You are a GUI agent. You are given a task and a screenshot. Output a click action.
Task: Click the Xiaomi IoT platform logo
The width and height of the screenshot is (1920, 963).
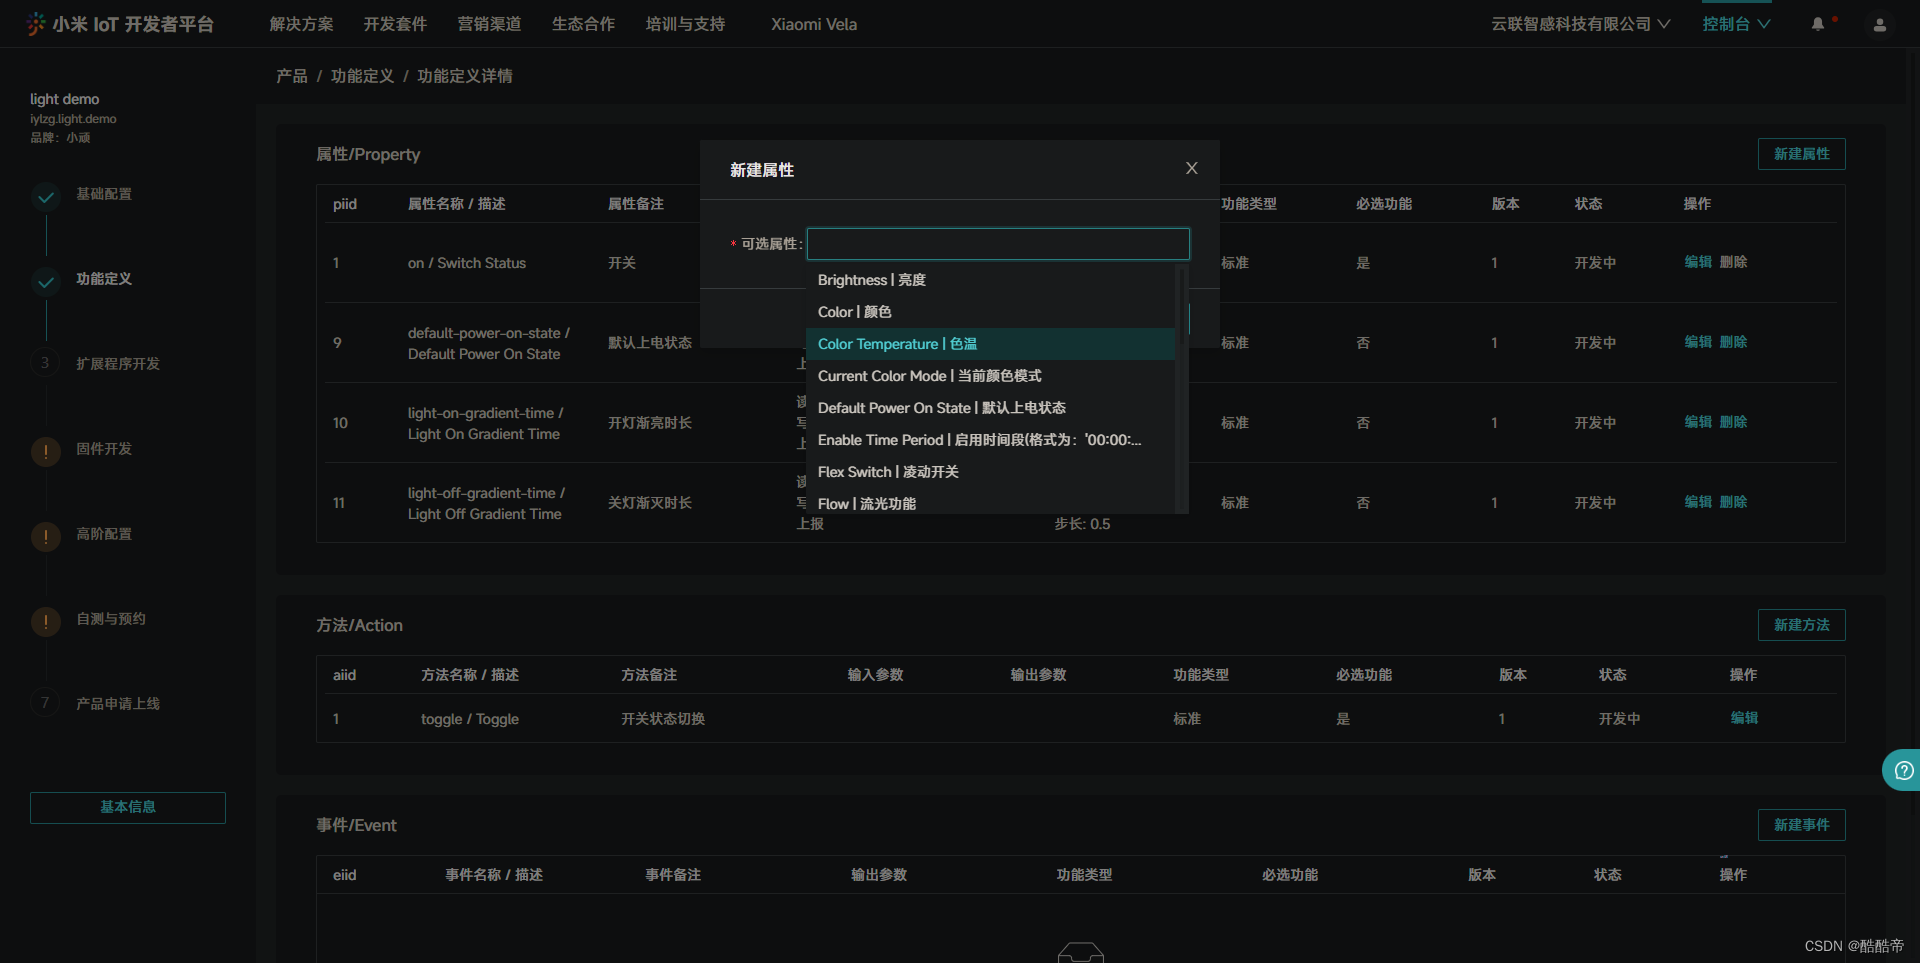tap(120, 24)
